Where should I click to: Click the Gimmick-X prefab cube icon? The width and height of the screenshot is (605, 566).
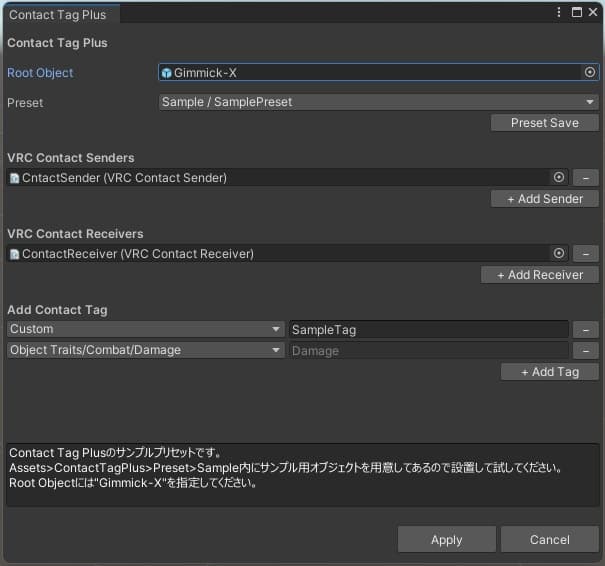click(166, 73)
